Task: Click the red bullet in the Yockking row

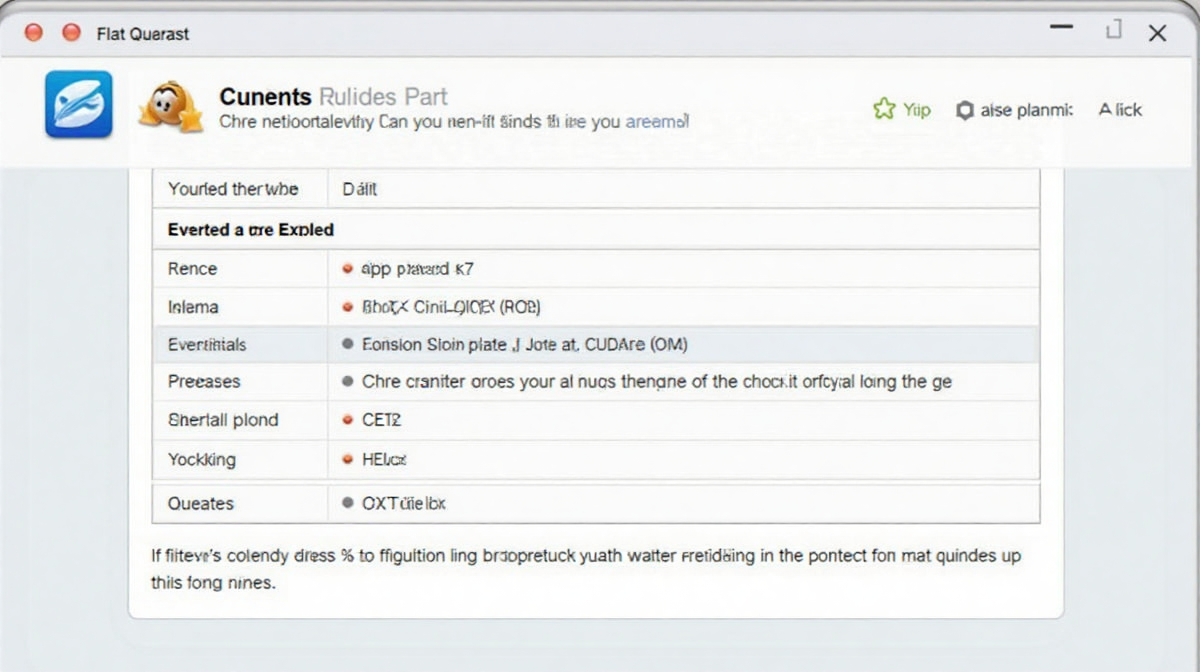Action: click(347, 460)
